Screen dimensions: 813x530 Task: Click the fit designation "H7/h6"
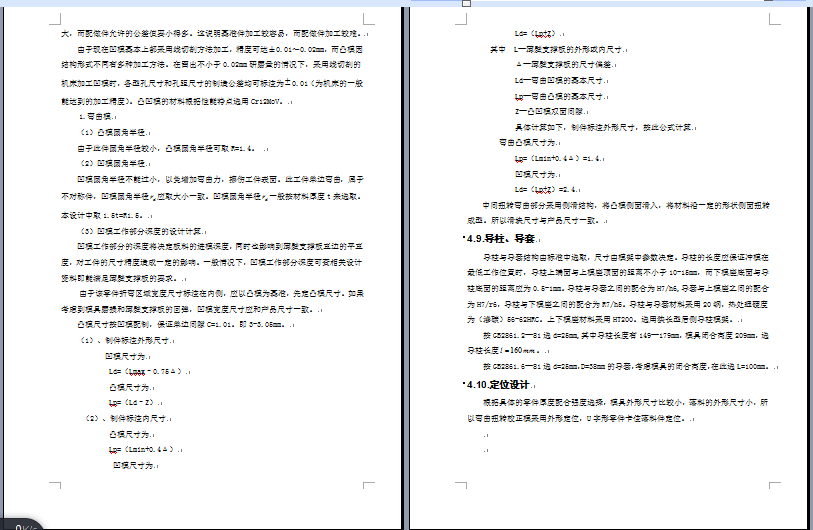point(667,288)
